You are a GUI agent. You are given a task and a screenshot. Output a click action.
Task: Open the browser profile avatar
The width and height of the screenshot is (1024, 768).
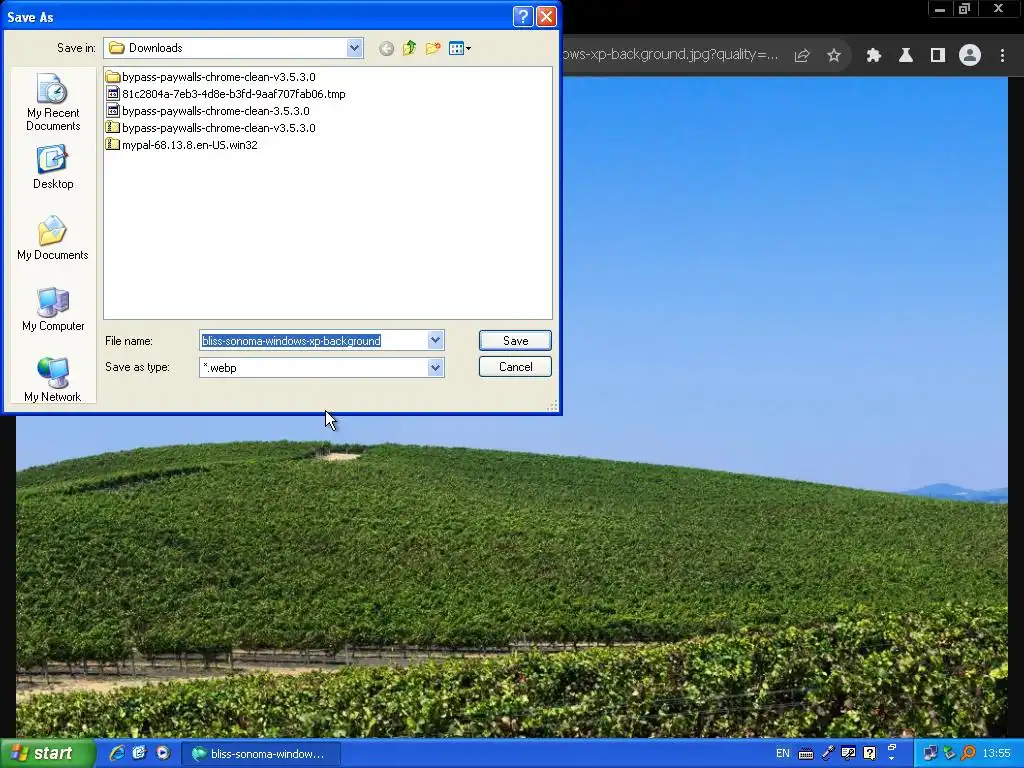pos(970,56)
